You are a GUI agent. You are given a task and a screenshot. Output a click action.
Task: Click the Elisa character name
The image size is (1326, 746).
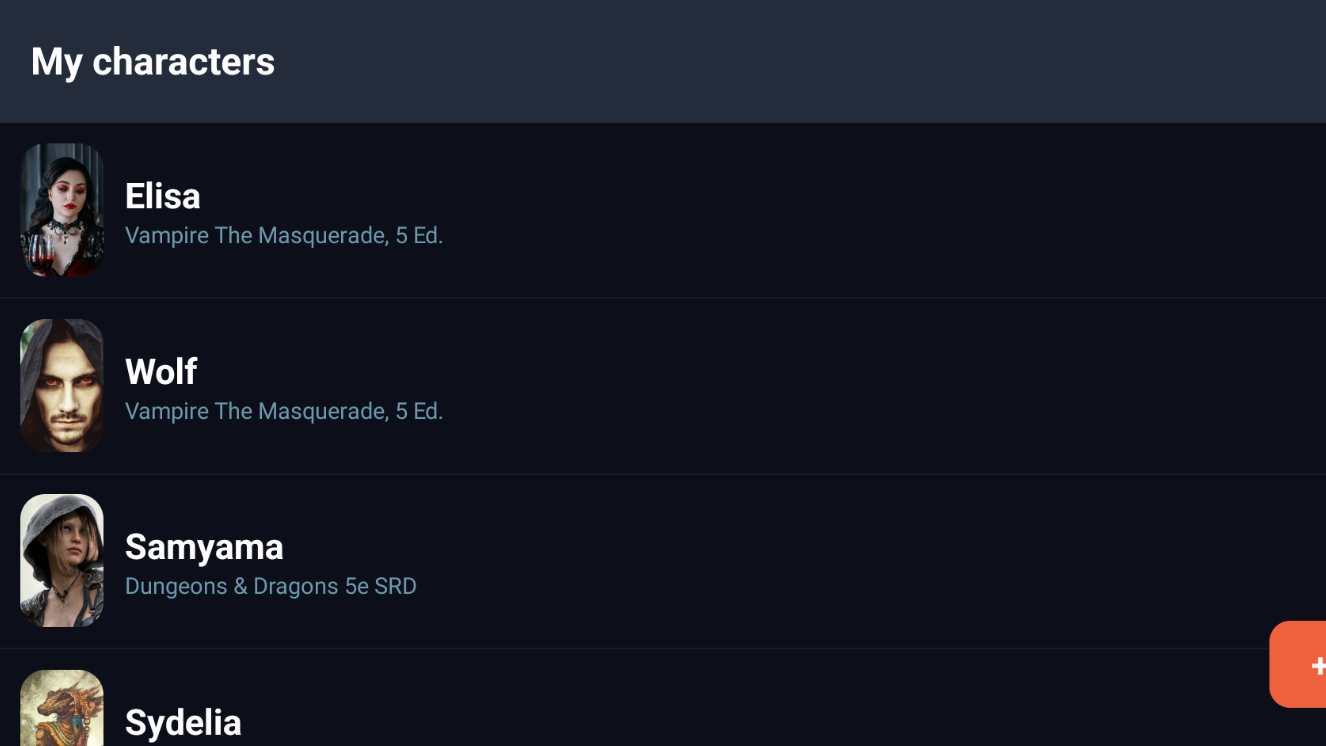[x=163, y=196]
